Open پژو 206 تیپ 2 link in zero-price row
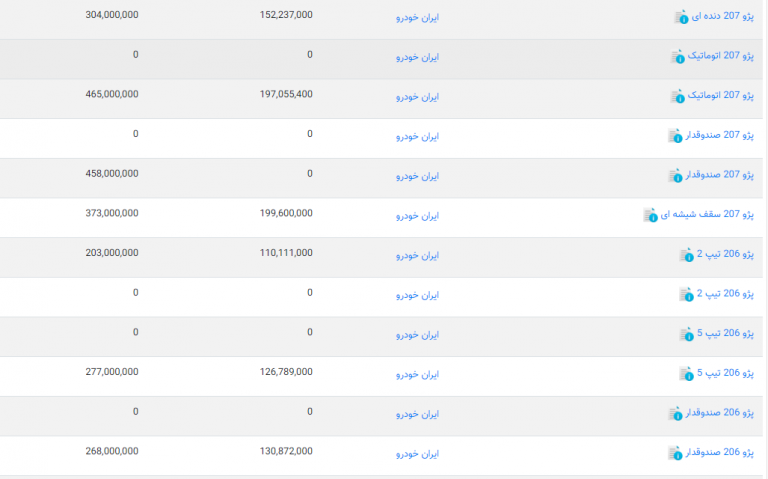Screen dimensions: 768x479 tap(725, 294)
